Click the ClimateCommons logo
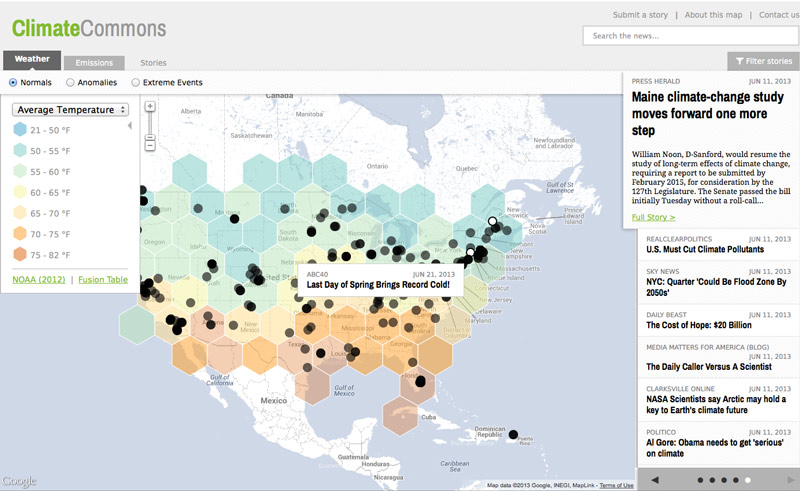Viewport: 800px width, 491px height. [x=89, y=28]
